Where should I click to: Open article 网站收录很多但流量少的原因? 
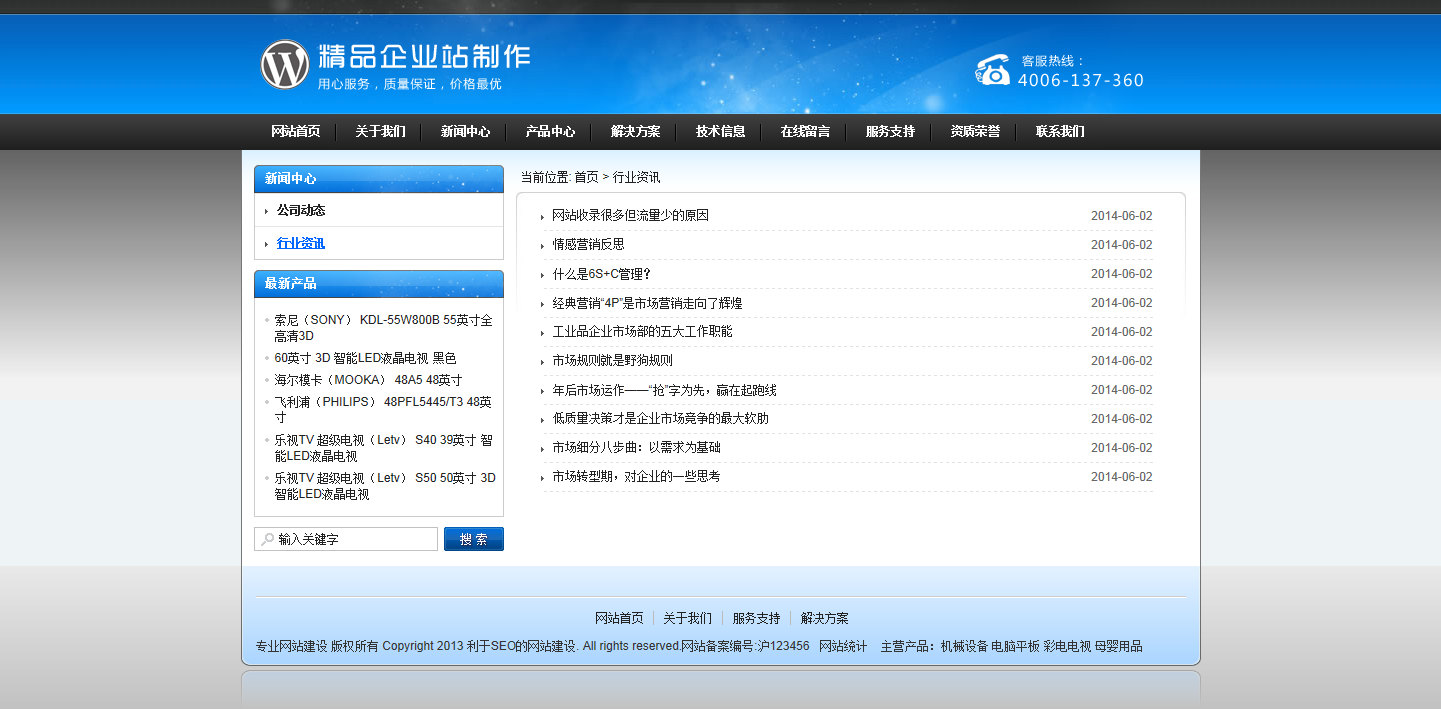630,216
